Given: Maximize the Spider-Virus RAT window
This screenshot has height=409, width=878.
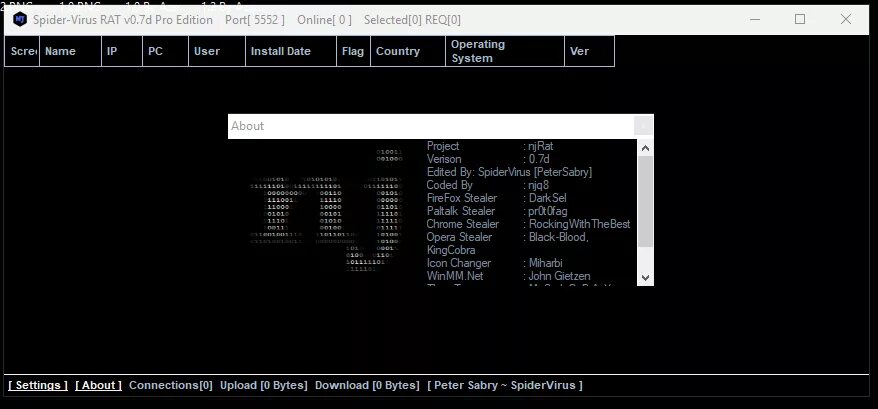Looking at the screenshot, I should tap(800, 20).
